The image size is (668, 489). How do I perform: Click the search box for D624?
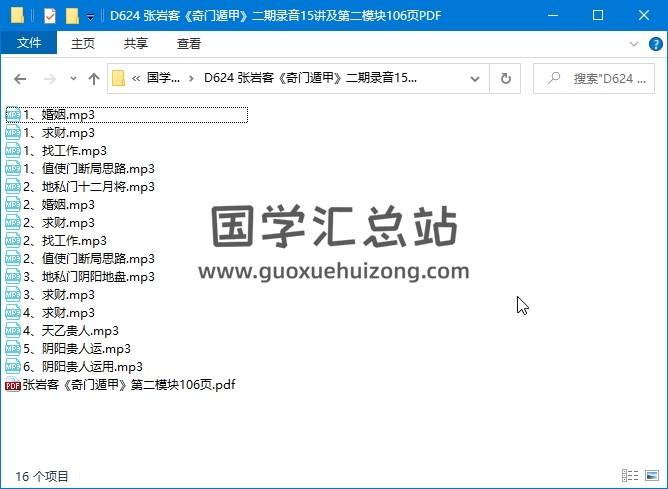594,78
